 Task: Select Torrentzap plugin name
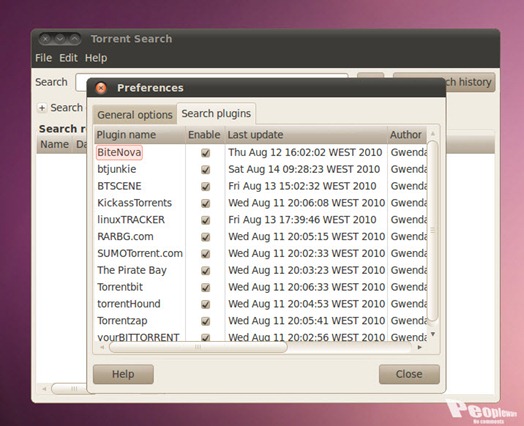click(x=122, y=321)
